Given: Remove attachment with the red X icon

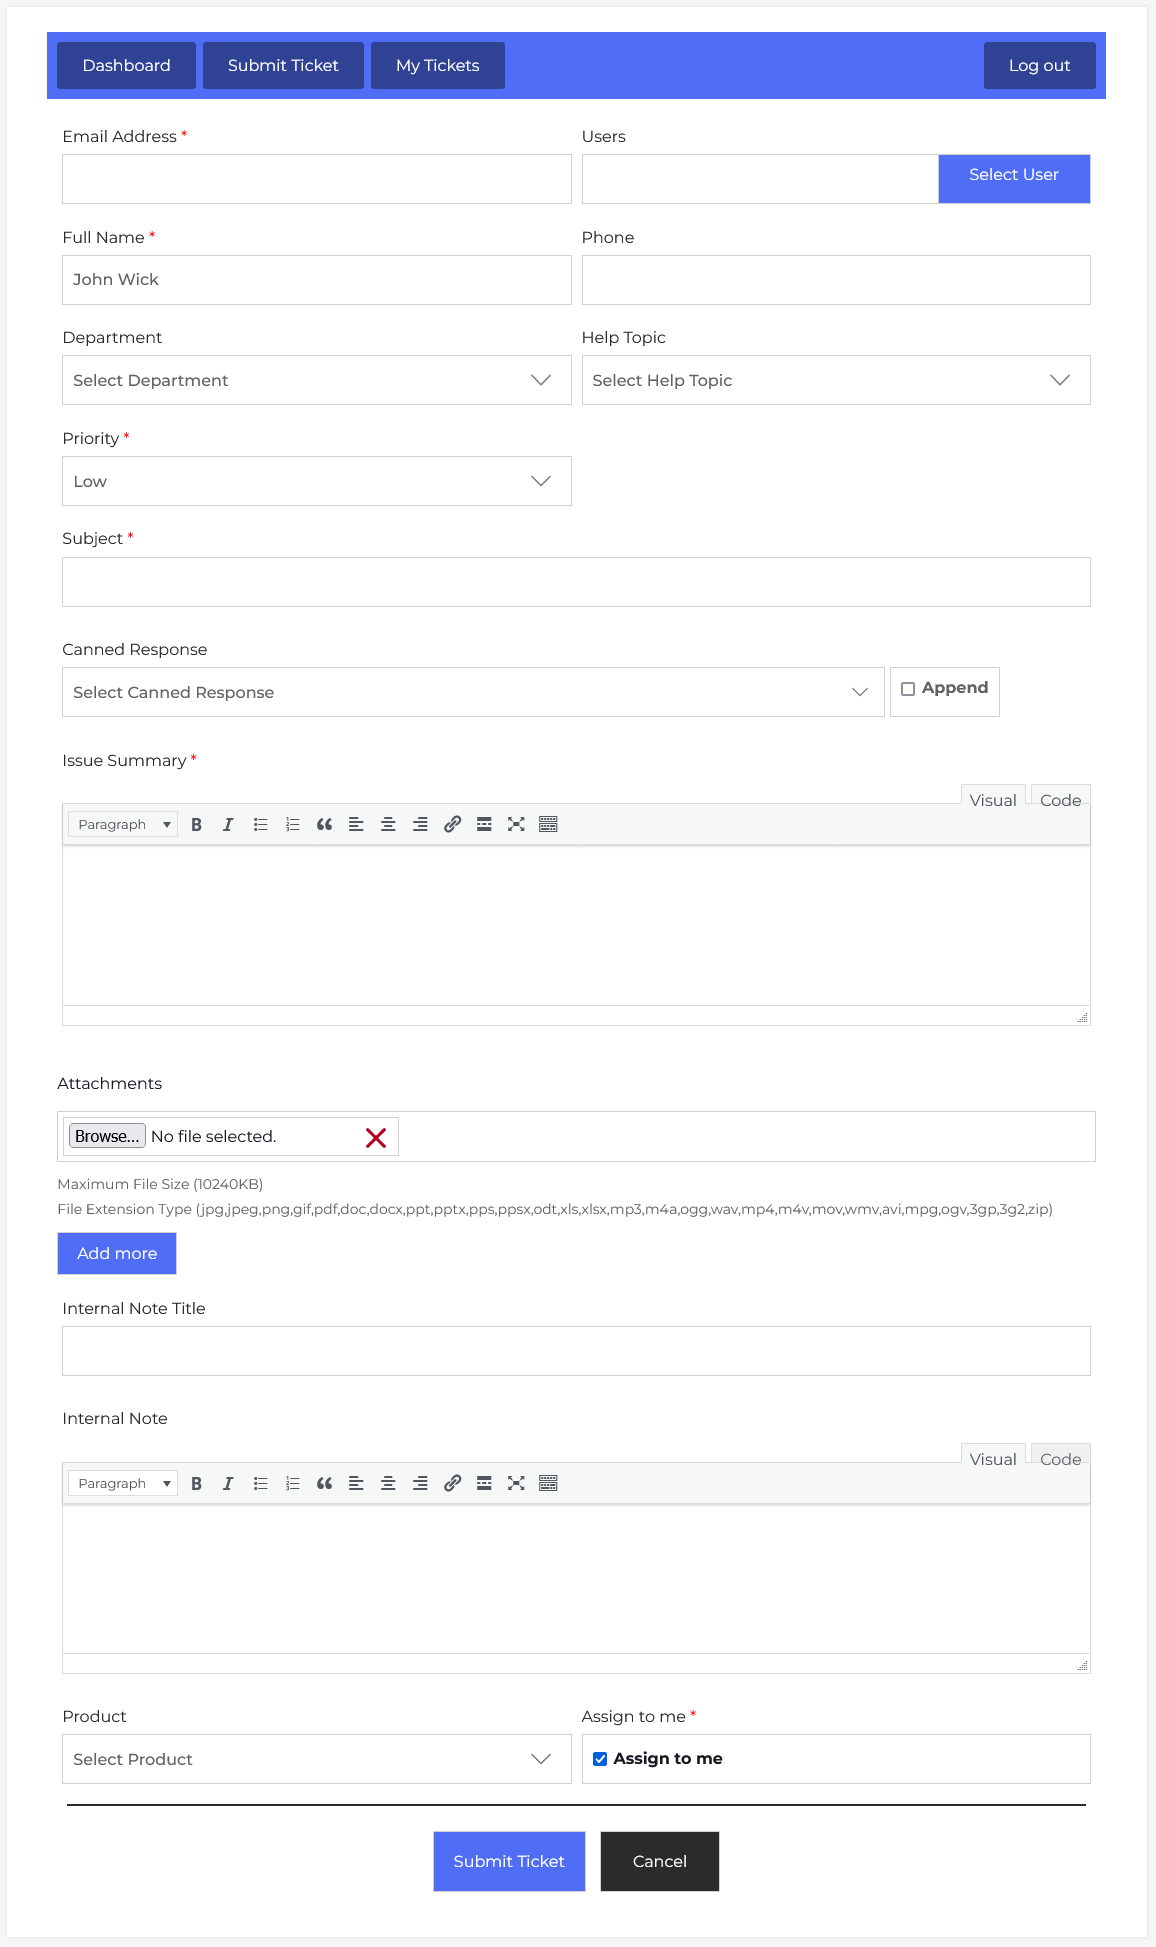Looking at the screenshot, I should click(x=376, y=1138).
